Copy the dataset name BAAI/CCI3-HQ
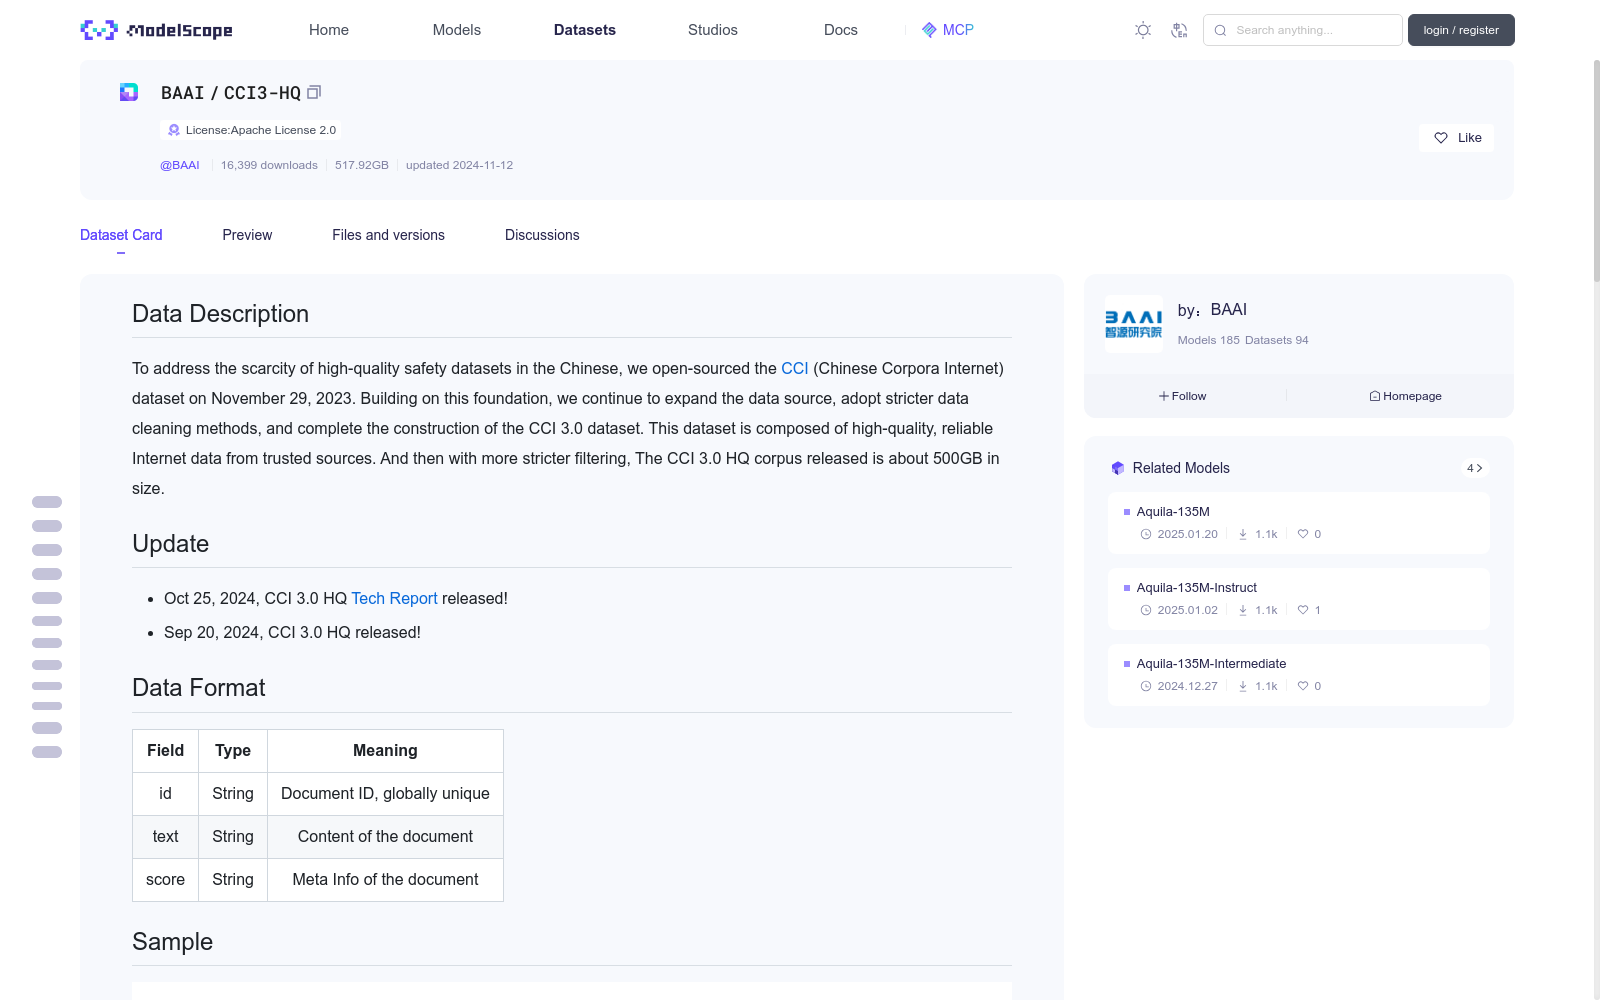This screenshot has height=1000, width=1600. tap(314, 92)
